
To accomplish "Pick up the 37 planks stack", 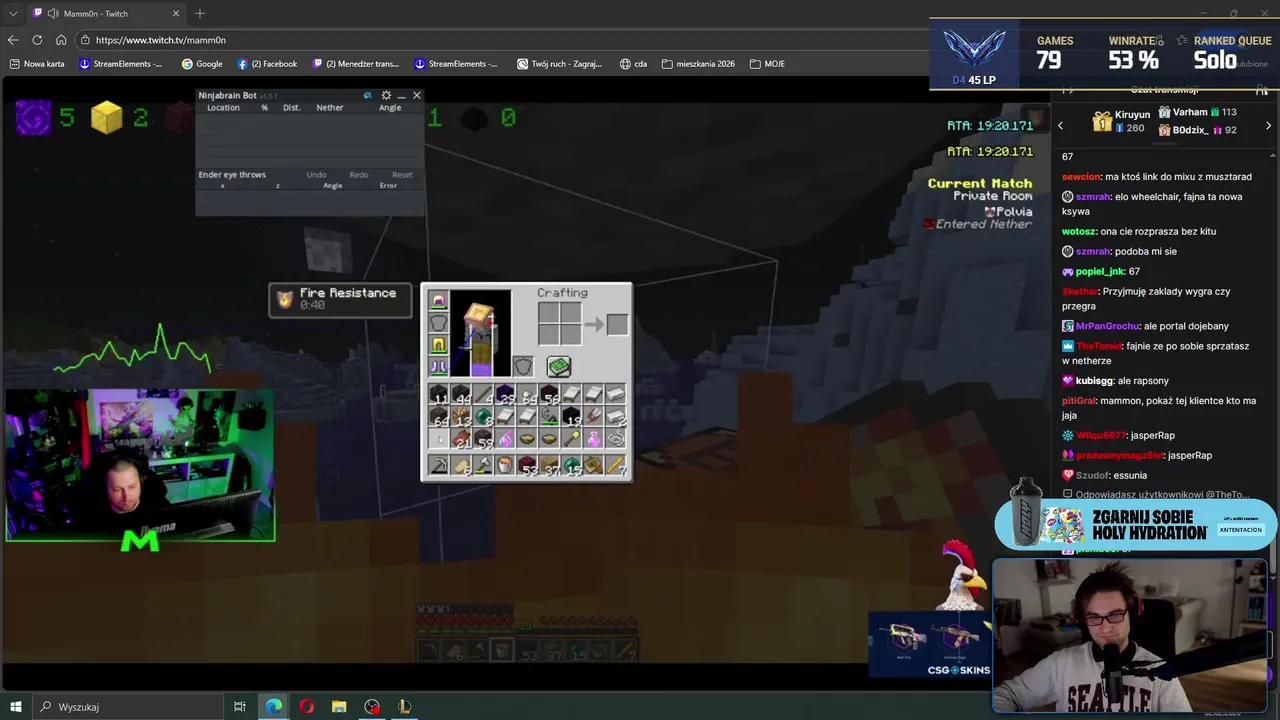I will point(549,466).
